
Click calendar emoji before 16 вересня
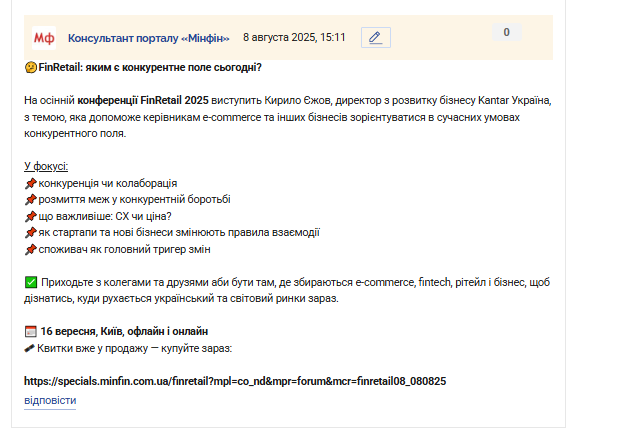coord(31,331)
